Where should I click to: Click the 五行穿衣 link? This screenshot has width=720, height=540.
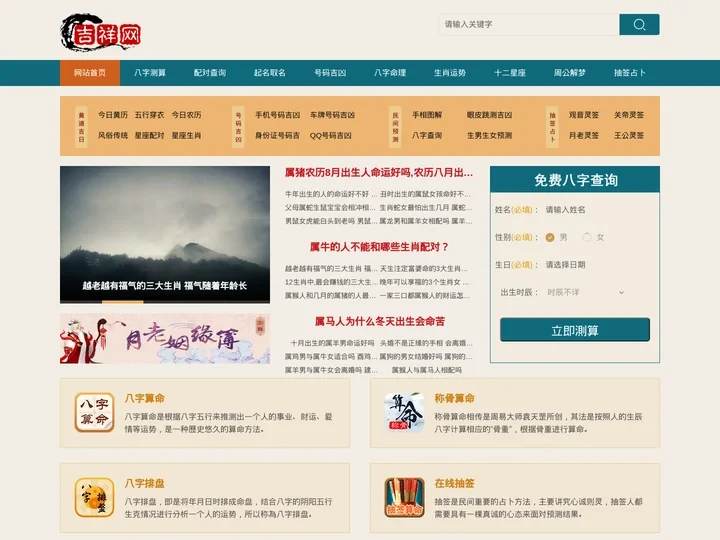coord(149,115)
